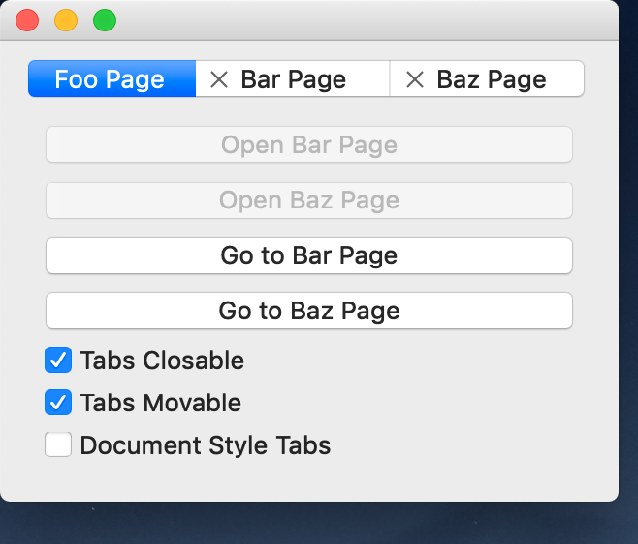638x544 pixels.
Task: Switch to the Baz Page tab
Action: [491, 80]
